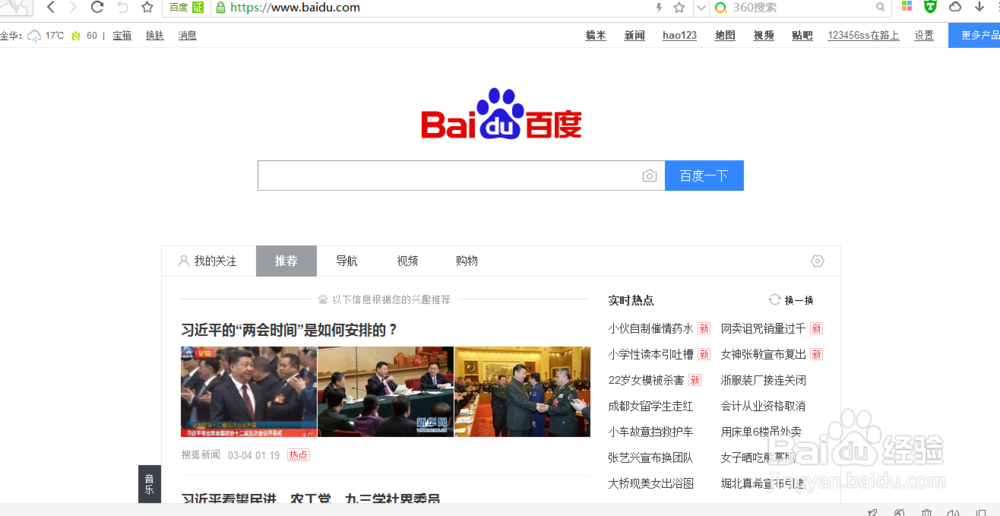Open the first news thumbnail image
1000x516 pixels.
[249, 392]
